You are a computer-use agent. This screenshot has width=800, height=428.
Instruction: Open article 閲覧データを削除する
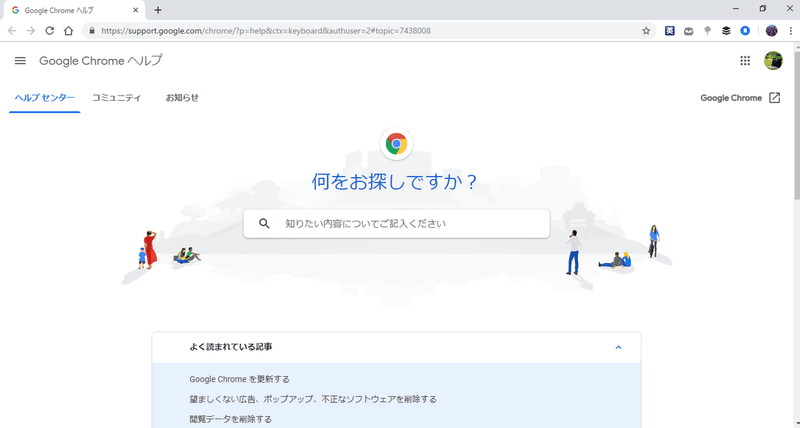(x=231, y=419)
